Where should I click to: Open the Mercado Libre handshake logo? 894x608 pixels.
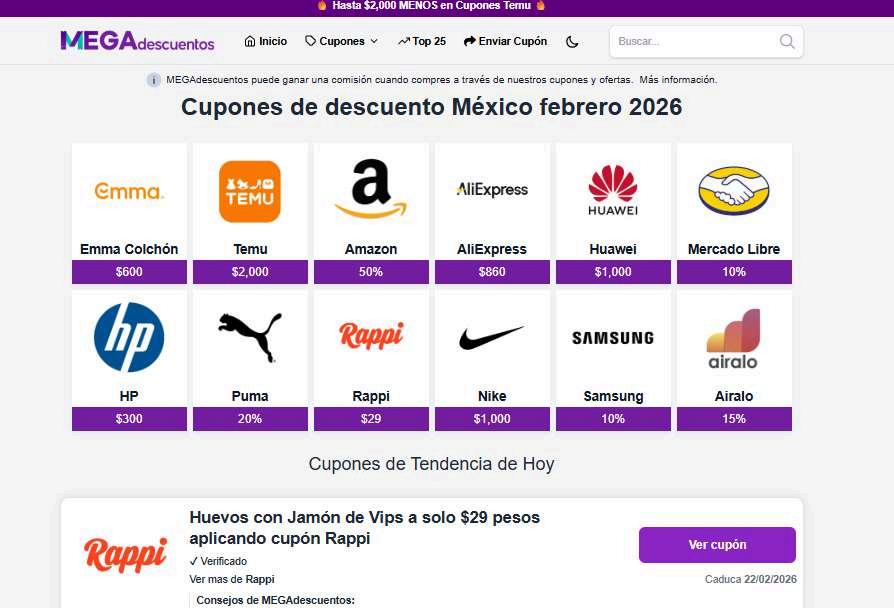pos(734,190)
